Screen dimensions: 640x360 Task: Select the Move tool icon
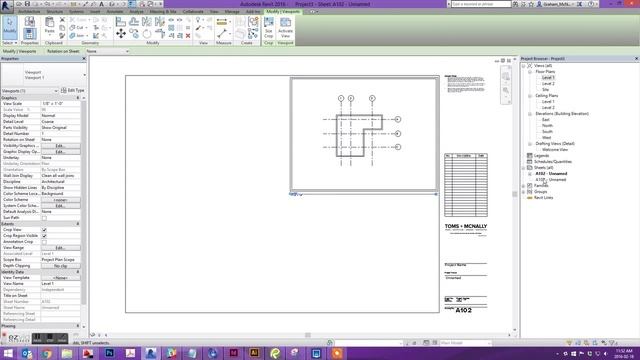tap(120, 33)
